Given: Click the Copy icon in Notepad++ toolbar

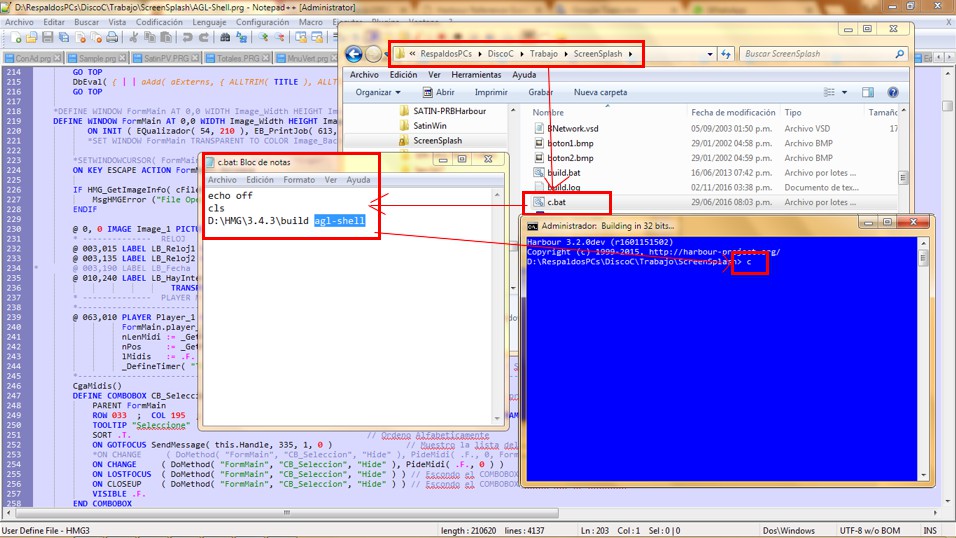Looking at the screenshot, I should pyautogui.click(x=149, y=38).
